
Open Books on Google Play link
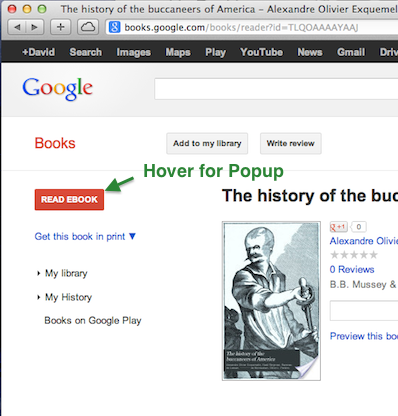[x=93, y=321]
